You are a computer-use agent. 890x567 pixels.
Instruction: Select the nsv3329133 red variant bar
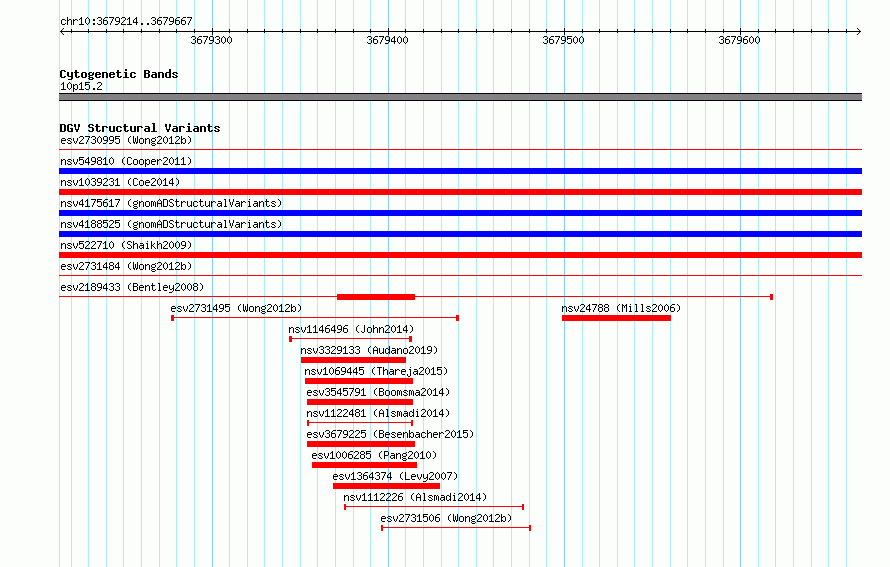pos(353,360)
